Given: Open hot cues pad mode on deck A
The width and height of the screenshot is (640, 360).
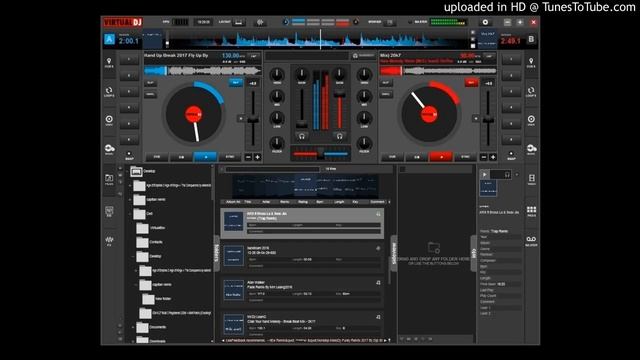Looking at the screenshot, I should point(109,62).
